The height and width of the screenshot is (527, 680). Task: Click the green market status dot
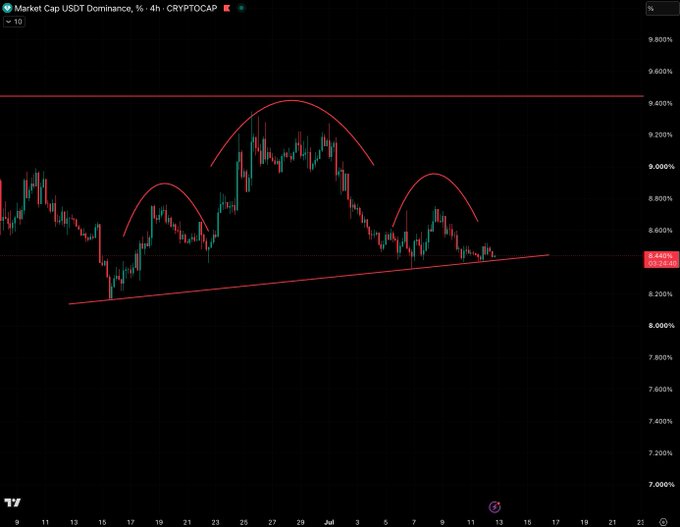click(241, 8)
